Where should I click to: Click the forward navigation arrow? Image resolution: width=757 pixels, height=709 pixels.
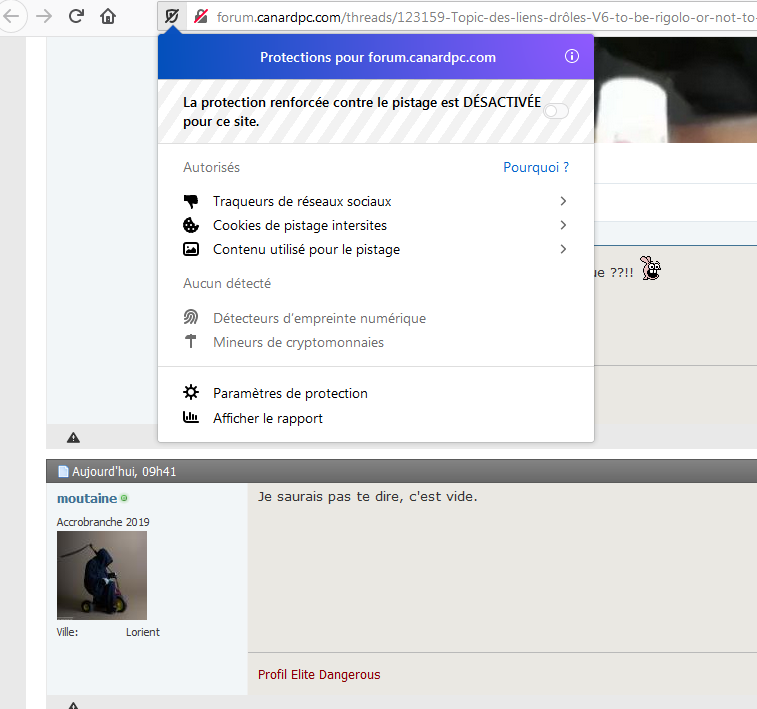(x=43, y=16)
